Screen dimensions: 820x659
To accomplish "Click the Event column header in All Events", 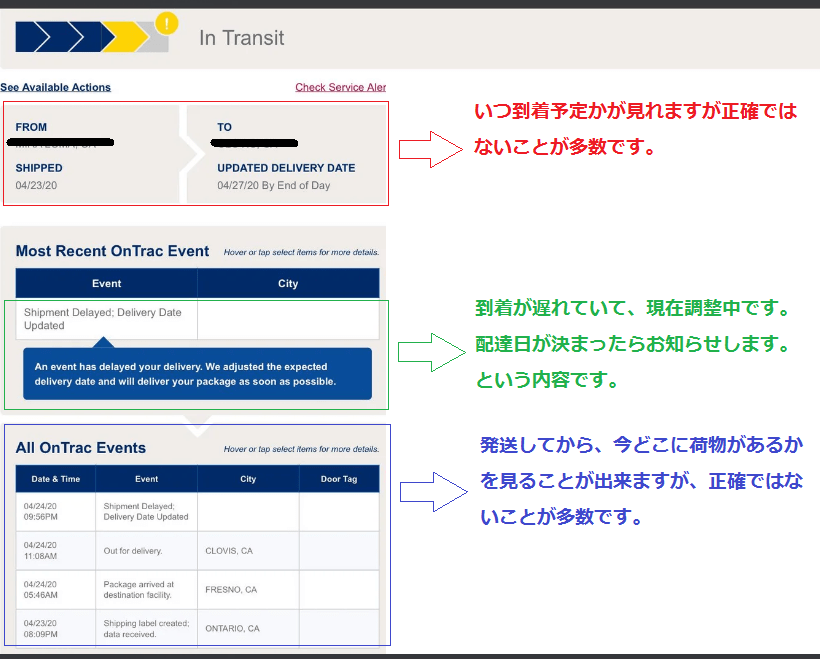I will click(x=146, y=479).
